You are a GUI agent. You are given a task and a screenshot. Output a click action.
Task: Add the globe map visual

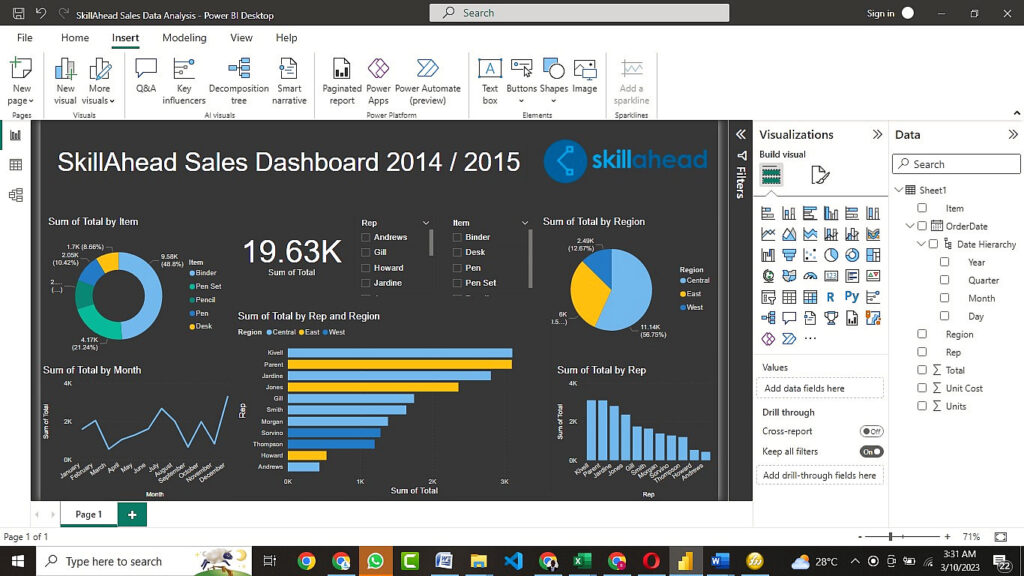pyautogui.click(x=768, y=276)
